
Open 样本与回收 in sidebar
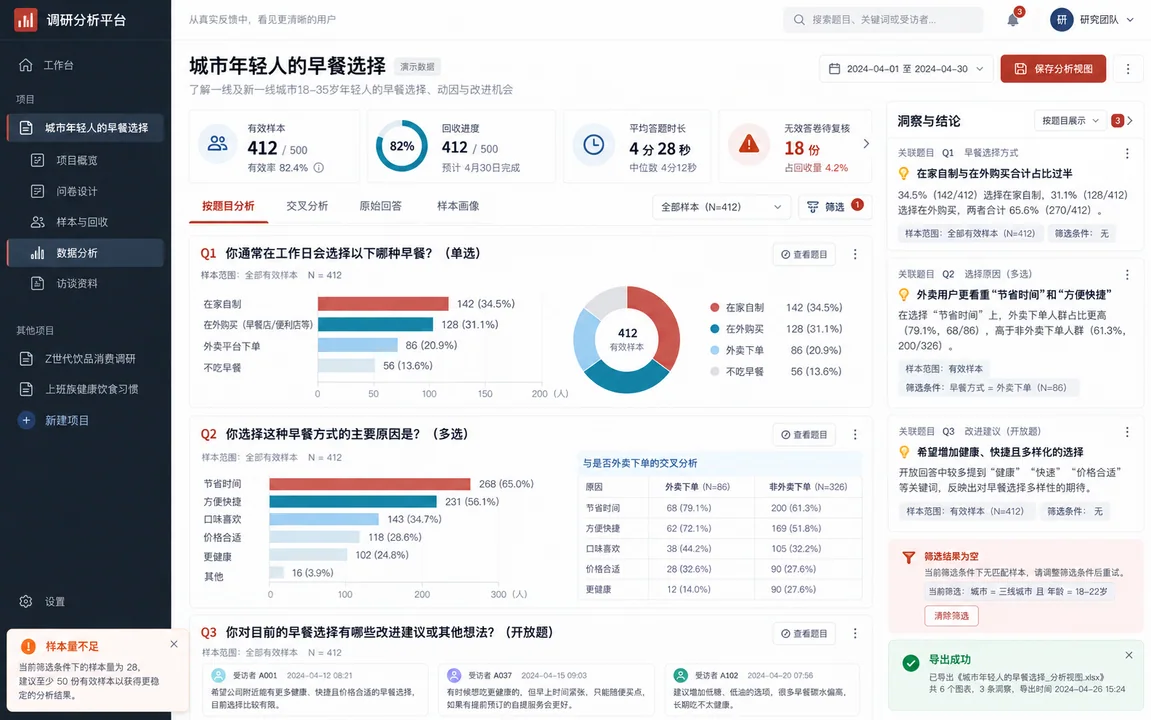85,222
